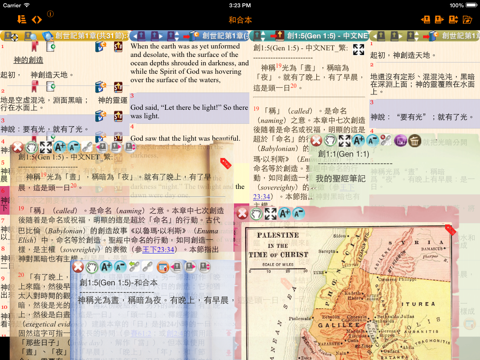Close the 創1:1 notes popup
This screenshot has height=360, width=480.
[316, 141]
